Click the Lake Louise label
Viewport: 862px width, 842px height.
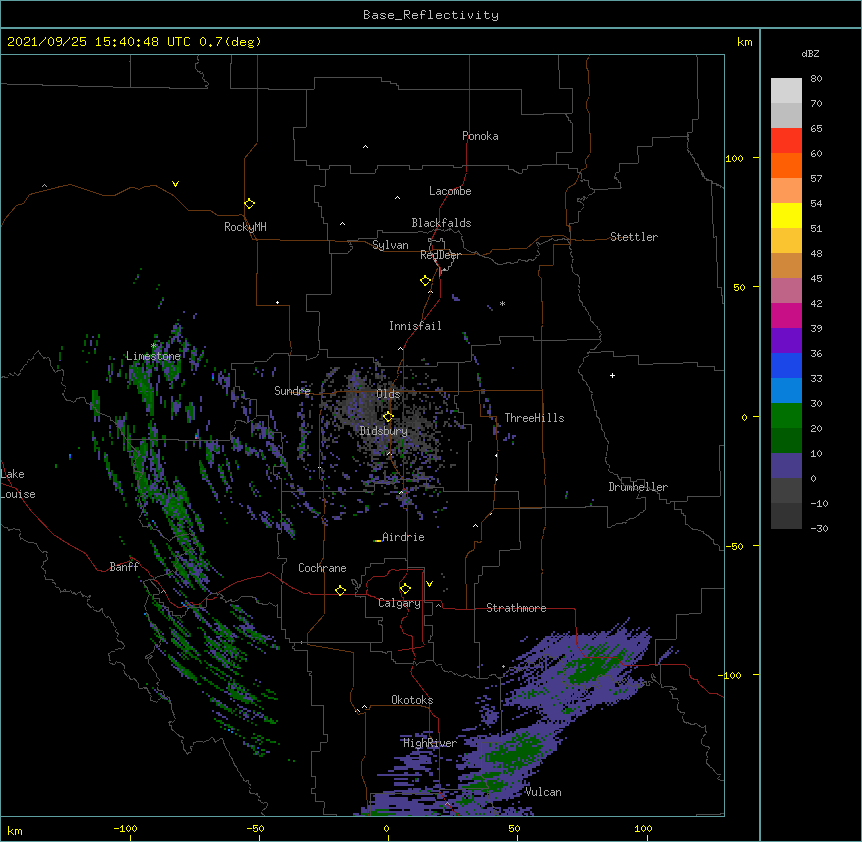[x=18, y=484]
